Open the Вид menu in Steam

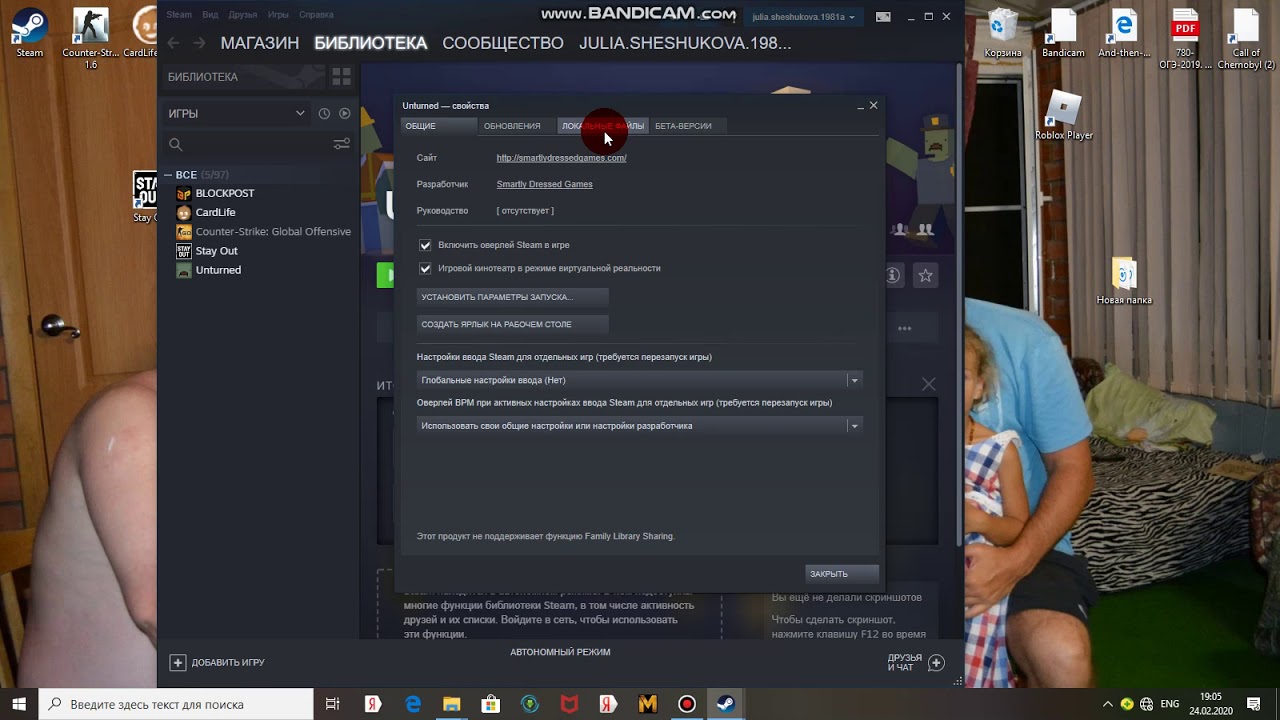210,15
